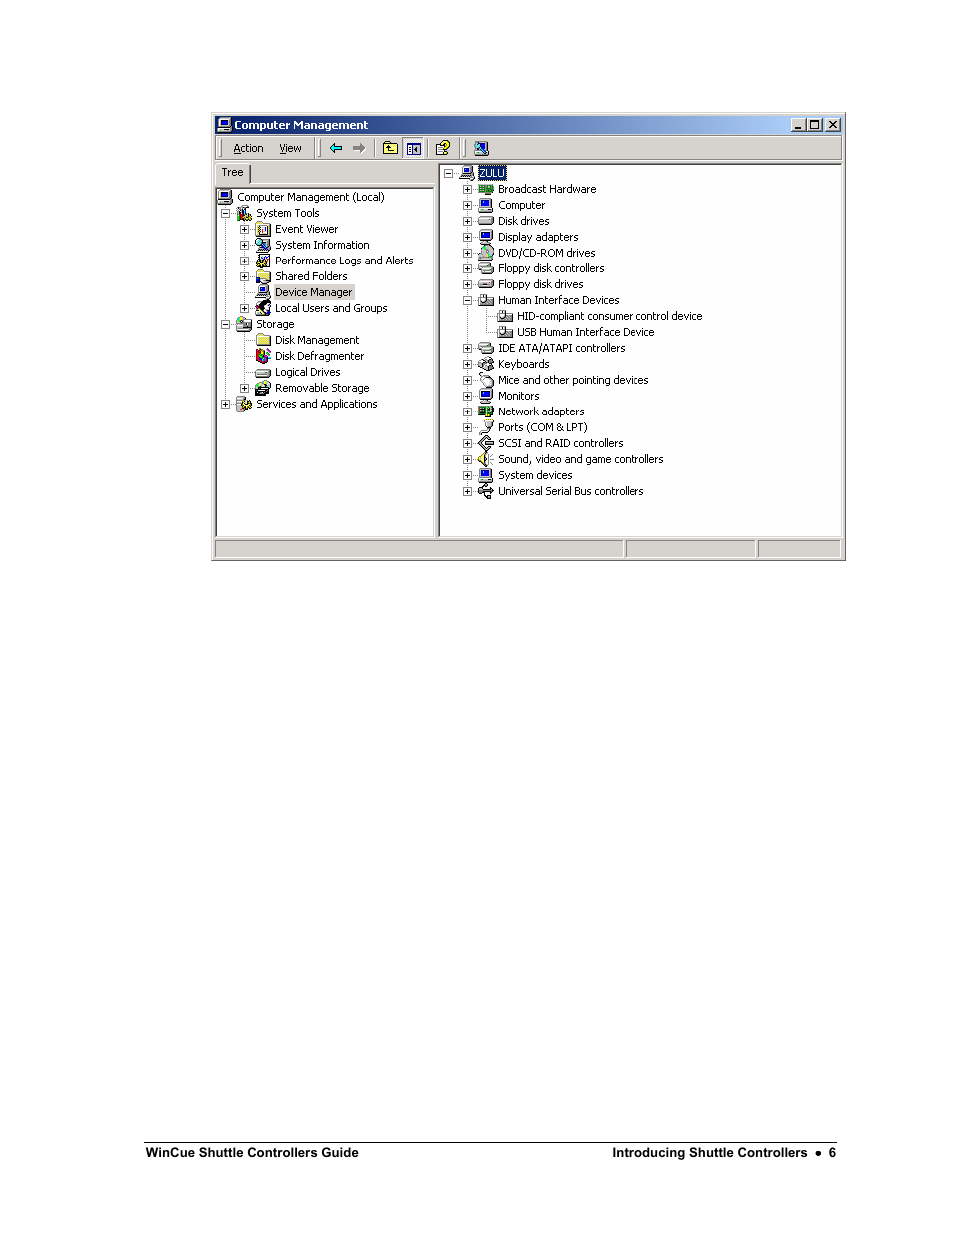Image resolution: width=954 pixels, height=1235 pixels.
Task: Expand the Floppy disk controllers category
Action: point(467,268)
